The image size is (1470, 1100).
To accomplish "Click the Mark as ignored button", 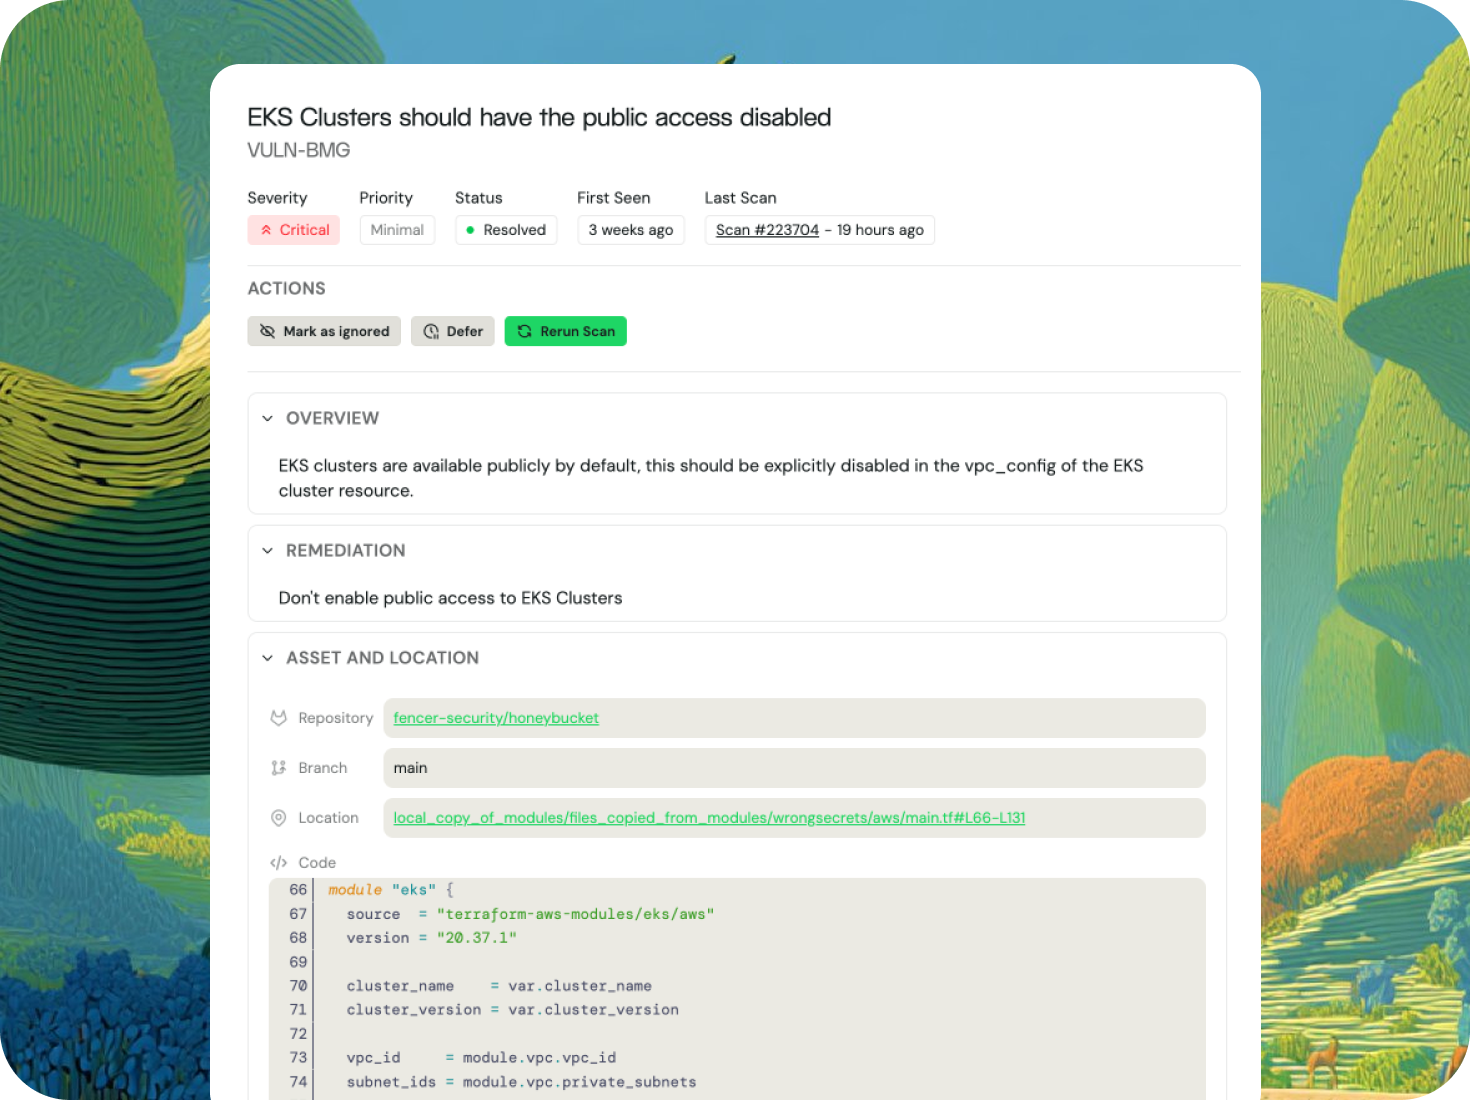I will [x=324, y=331].
